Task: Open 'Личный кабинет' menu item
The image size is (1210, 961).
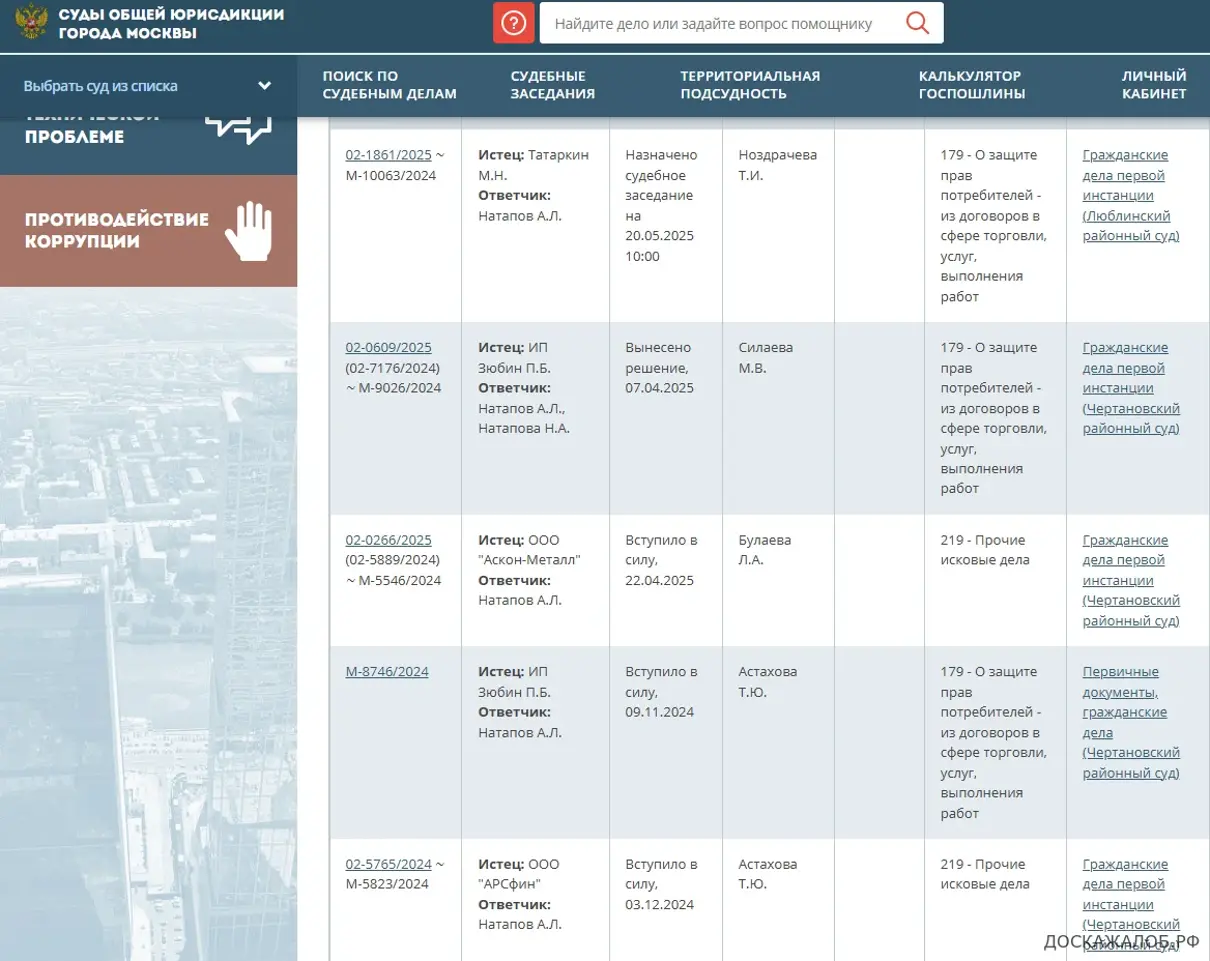Action: click(1153, 85)
